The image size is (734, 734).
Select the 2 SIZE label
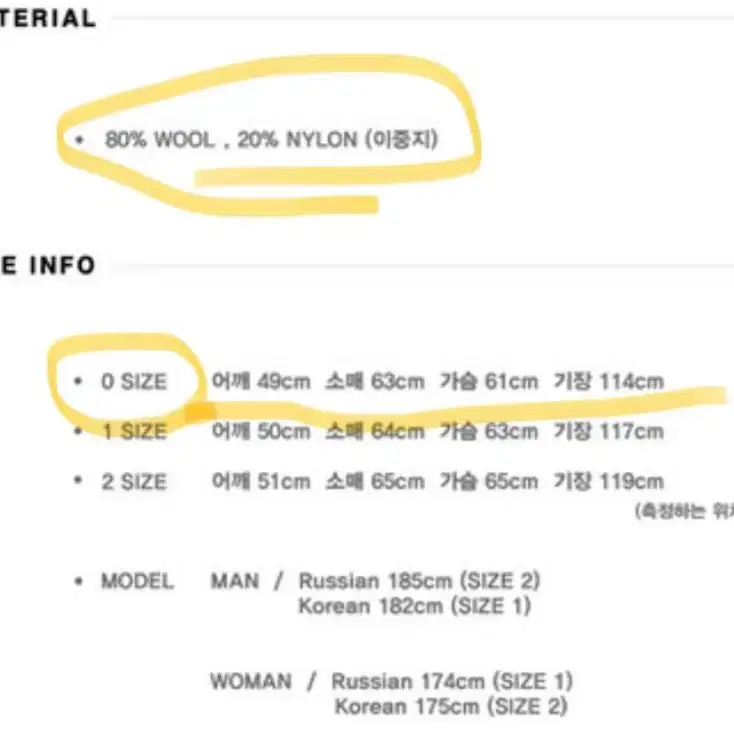pyautogui.click(x=134, y=481)
